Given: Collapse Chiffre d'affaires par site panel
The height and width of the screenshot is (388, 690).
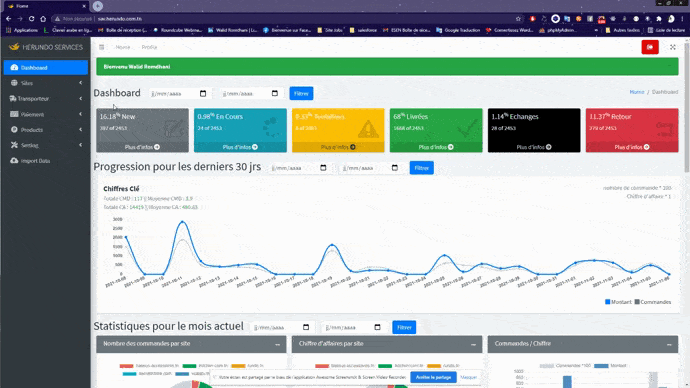Looking at the screenshot, I should [473, 344].
